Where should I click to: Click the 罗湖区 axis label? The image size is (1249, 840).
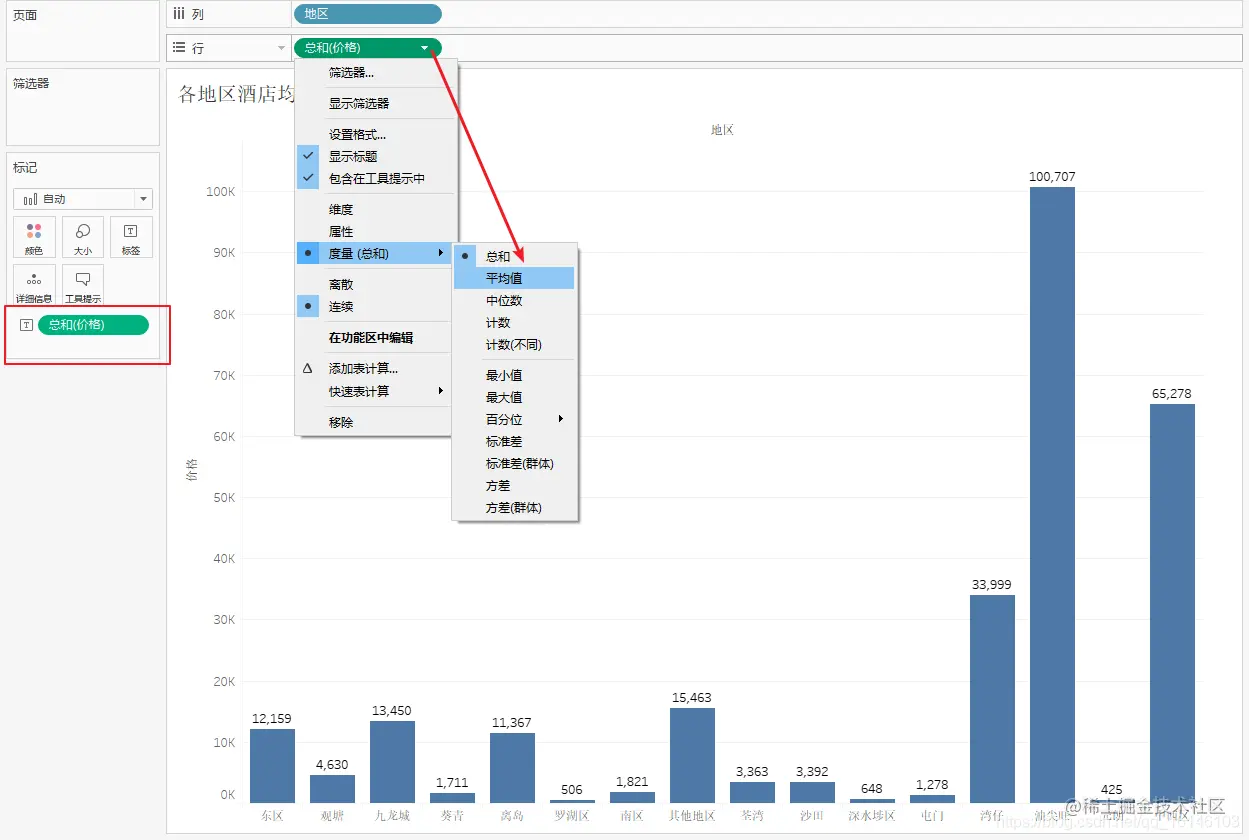click(572, 816)
